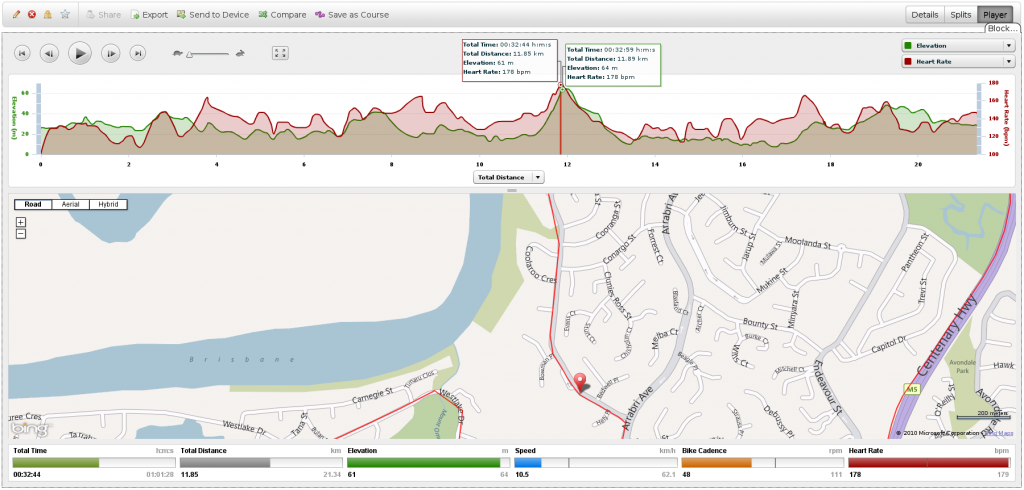
Task: Click the Bike Cadence gauge bar
Action: click(762, 463)
